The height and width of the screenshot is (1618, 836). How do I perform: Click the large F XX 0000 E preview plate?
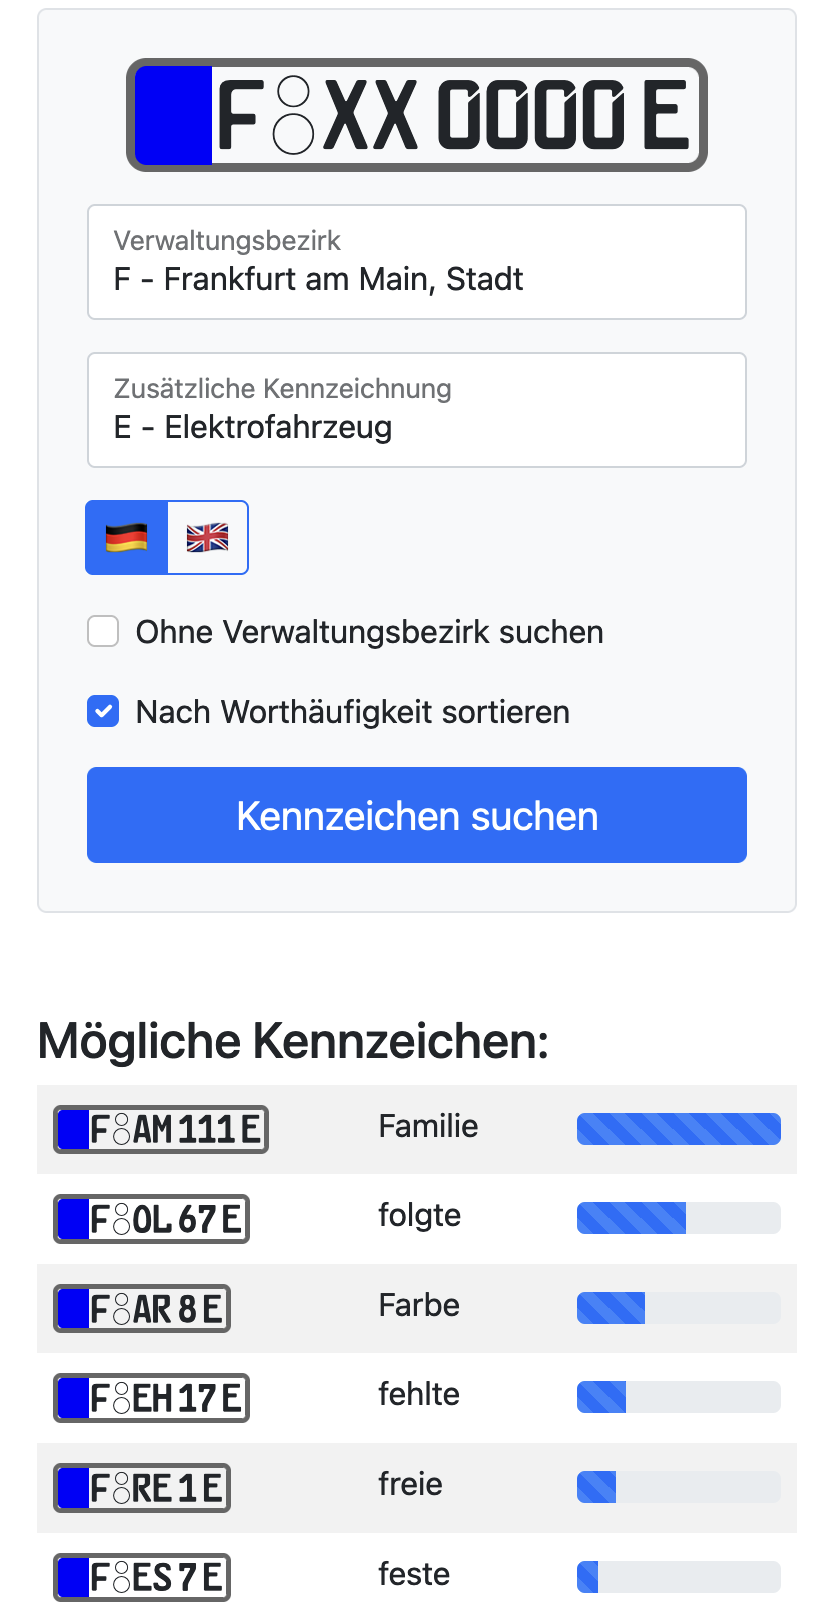[417, 115]
